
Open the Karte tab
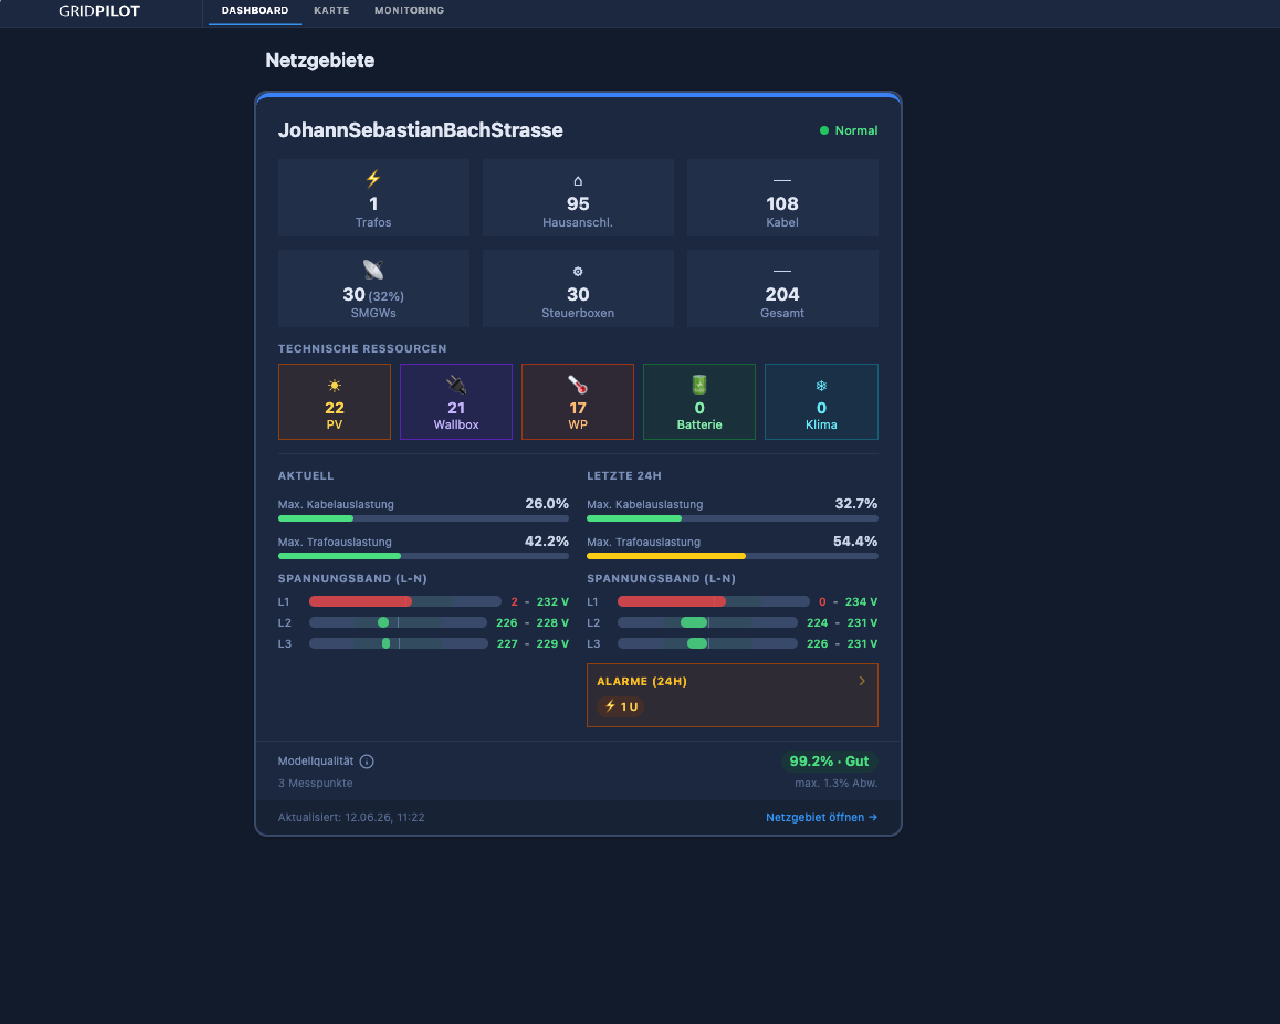332,11
